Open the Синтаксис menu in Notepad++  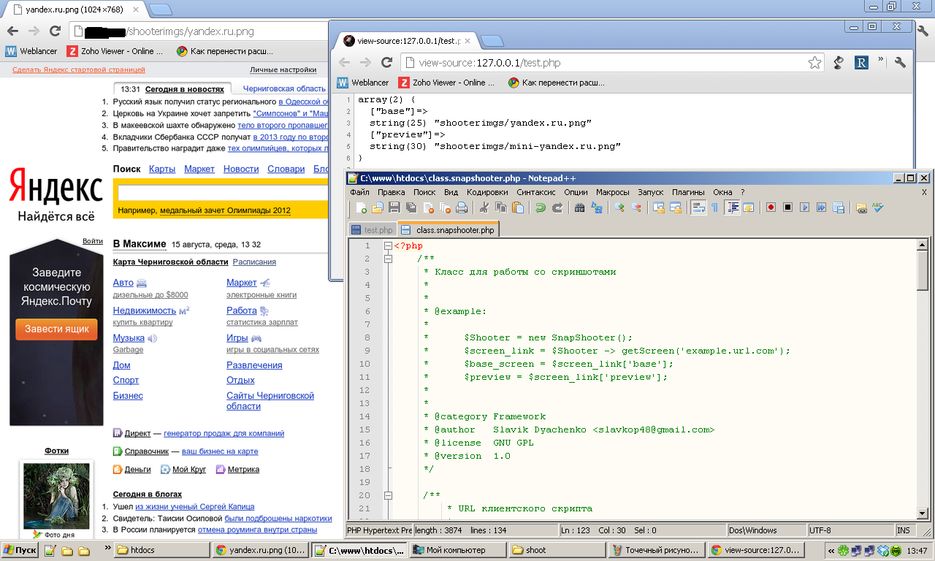click(536, 192)
